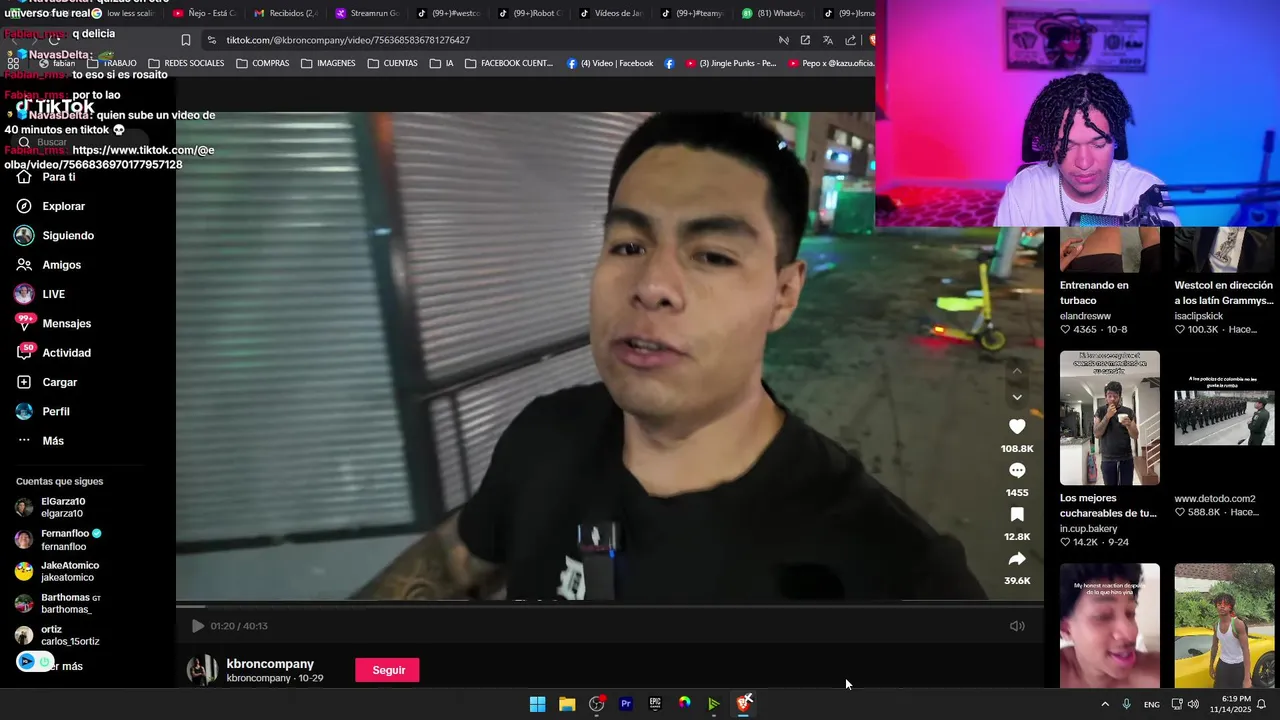1280x720 pixels.
Task: Open the IA bookmarks folder
Action: click(441, 63)
